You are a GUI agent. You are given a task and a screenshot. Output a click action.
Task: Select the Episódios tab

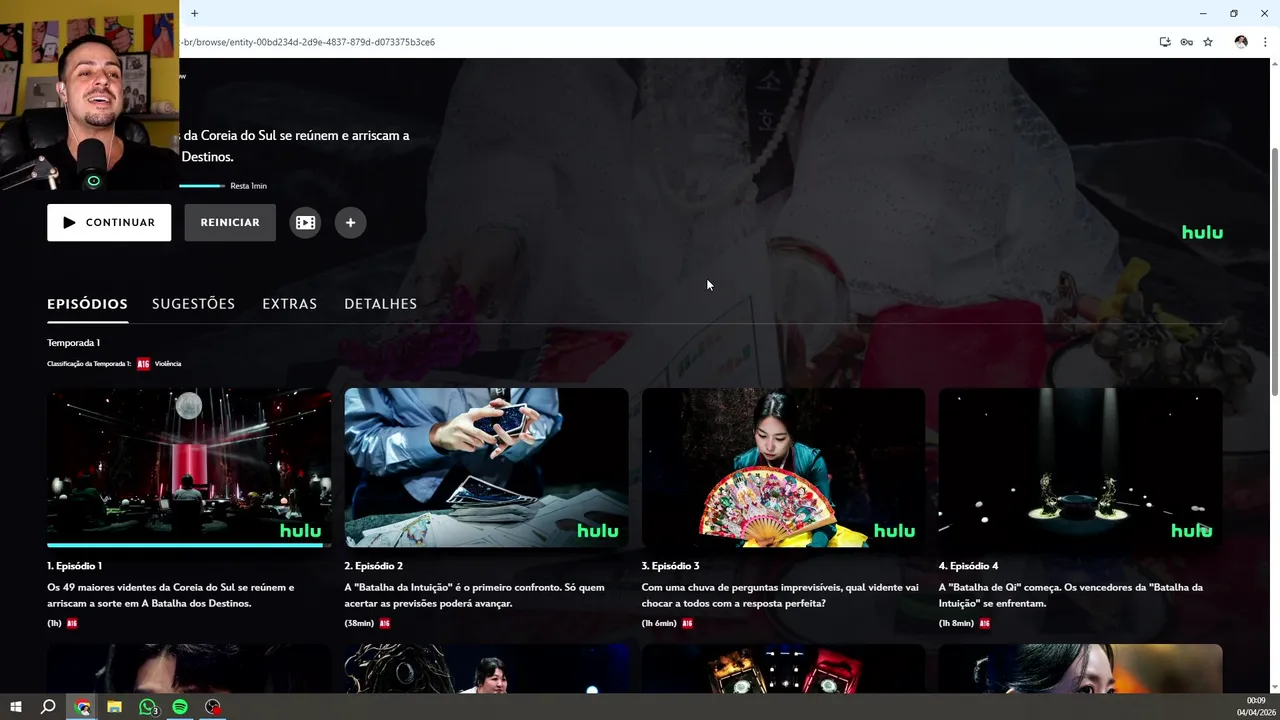pos(87,304)
